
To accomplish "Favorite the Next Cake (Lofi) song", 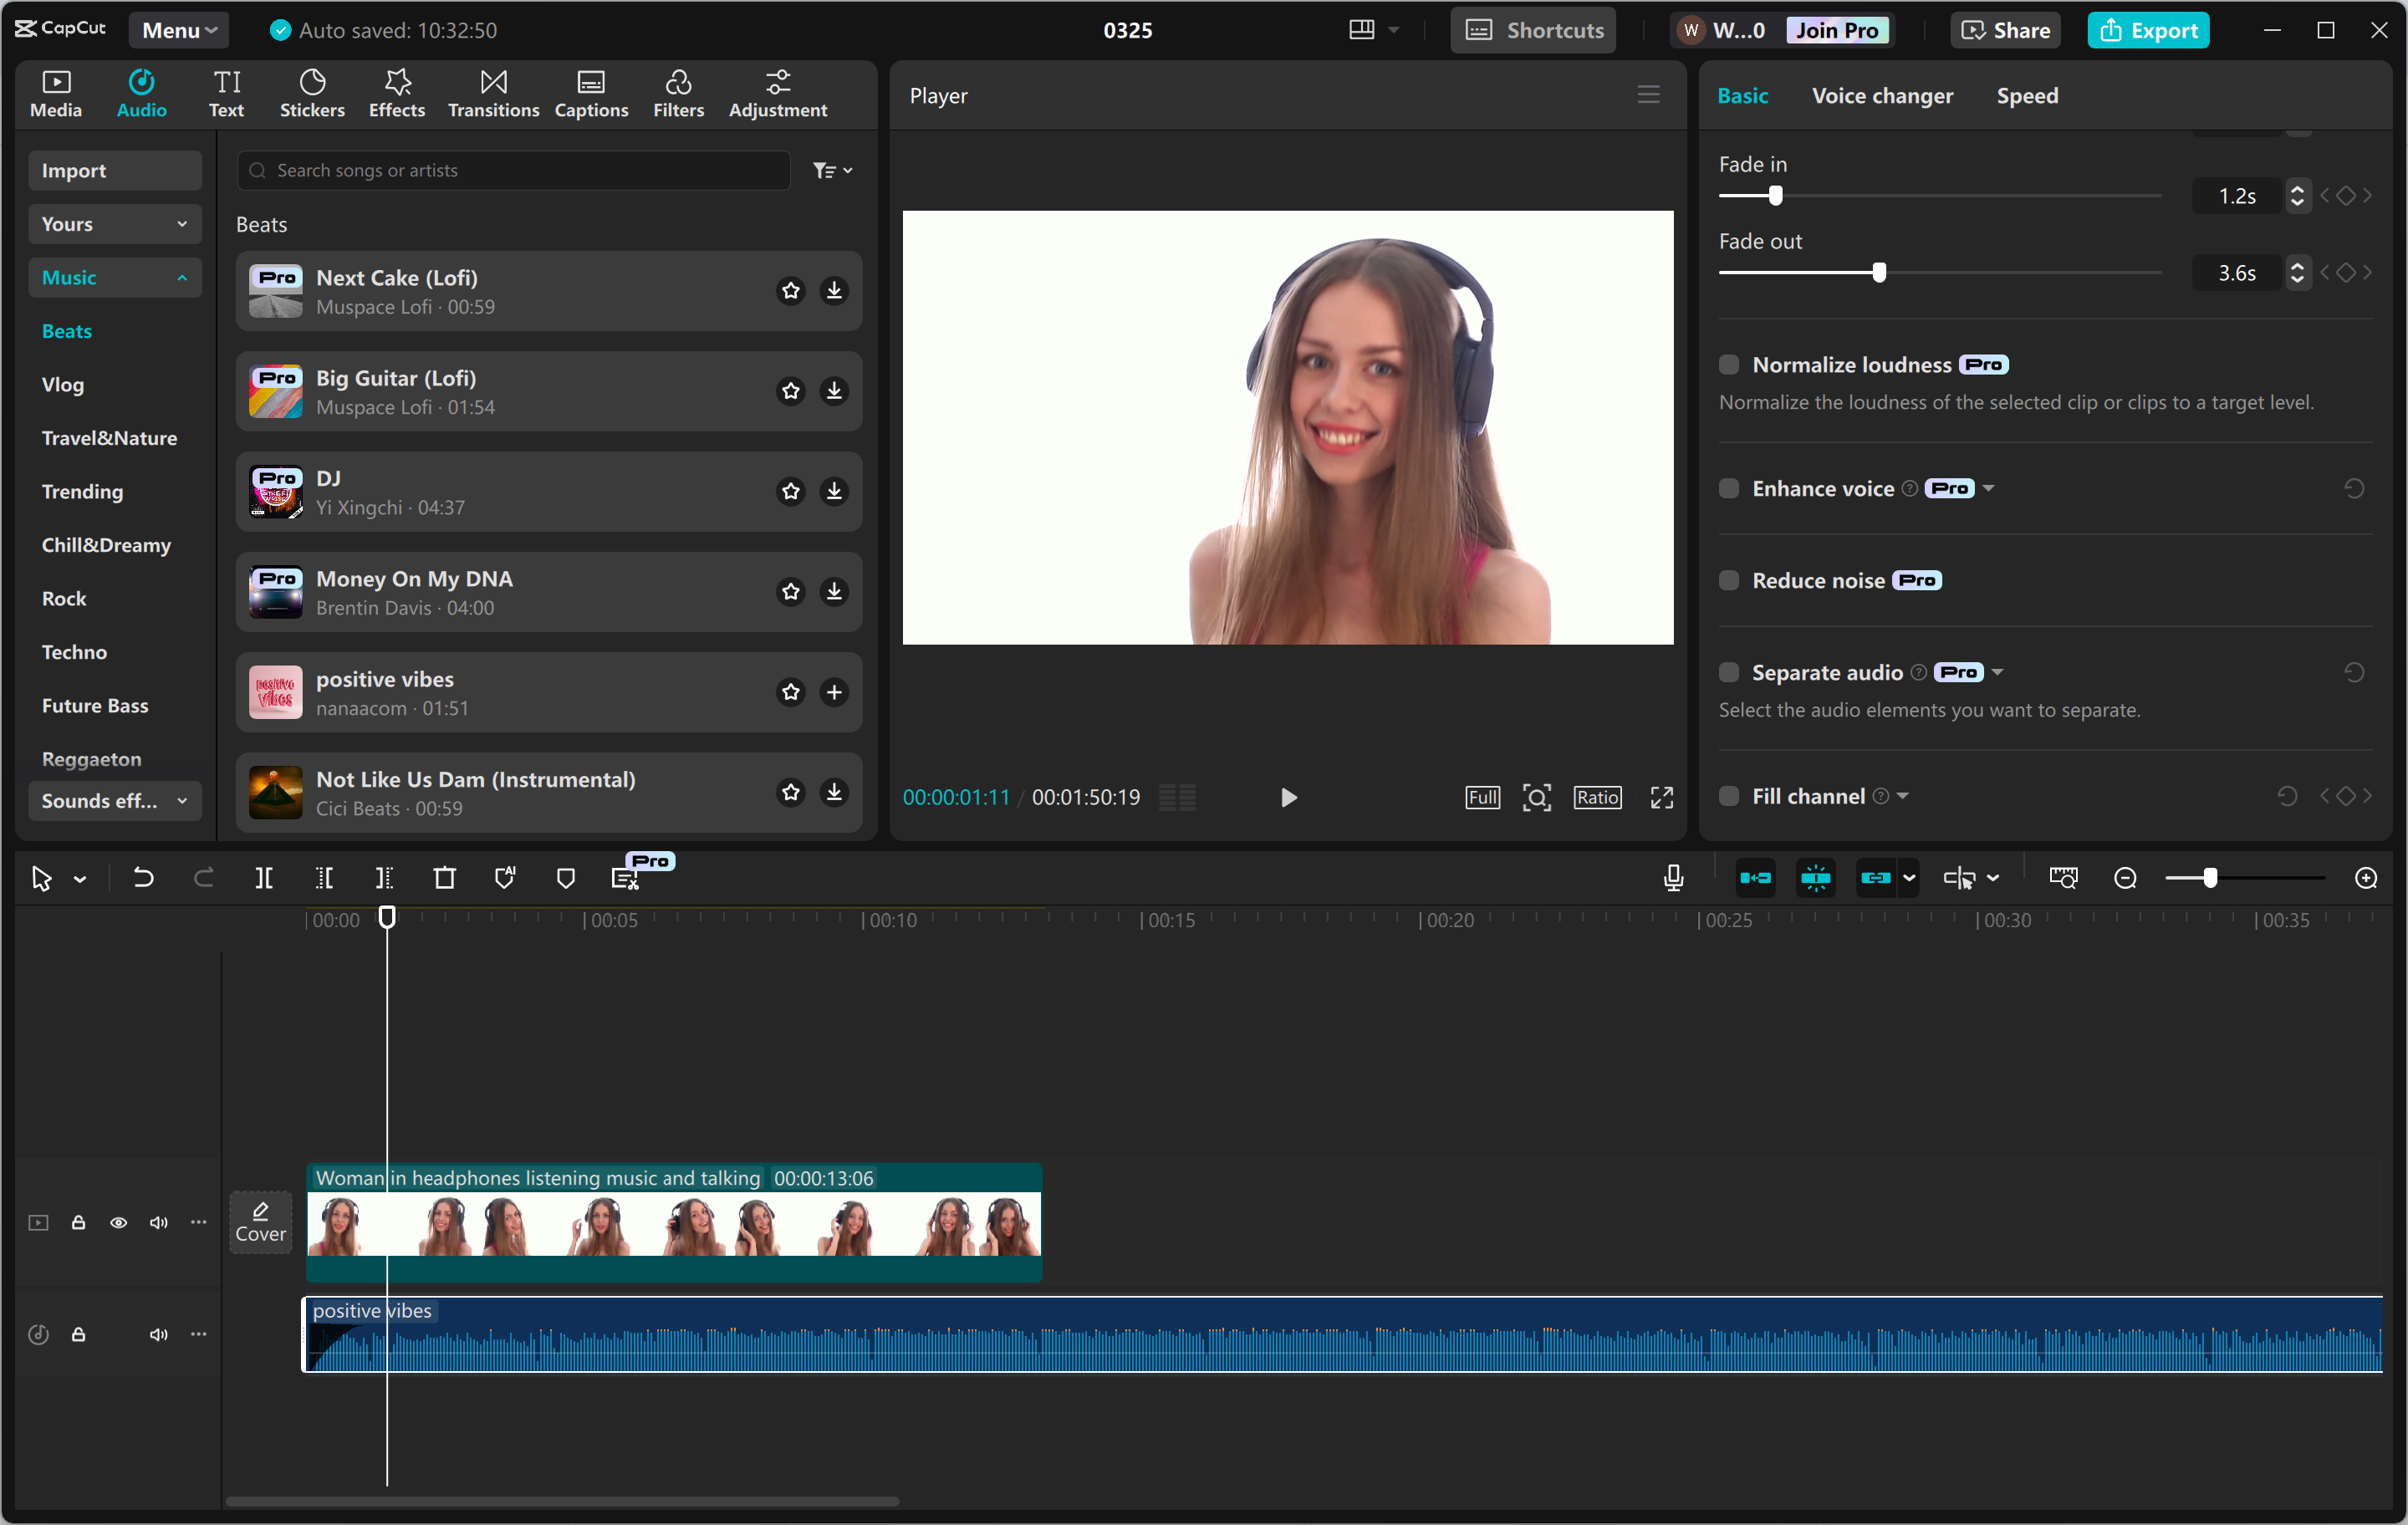I will (x=791, y=291).
